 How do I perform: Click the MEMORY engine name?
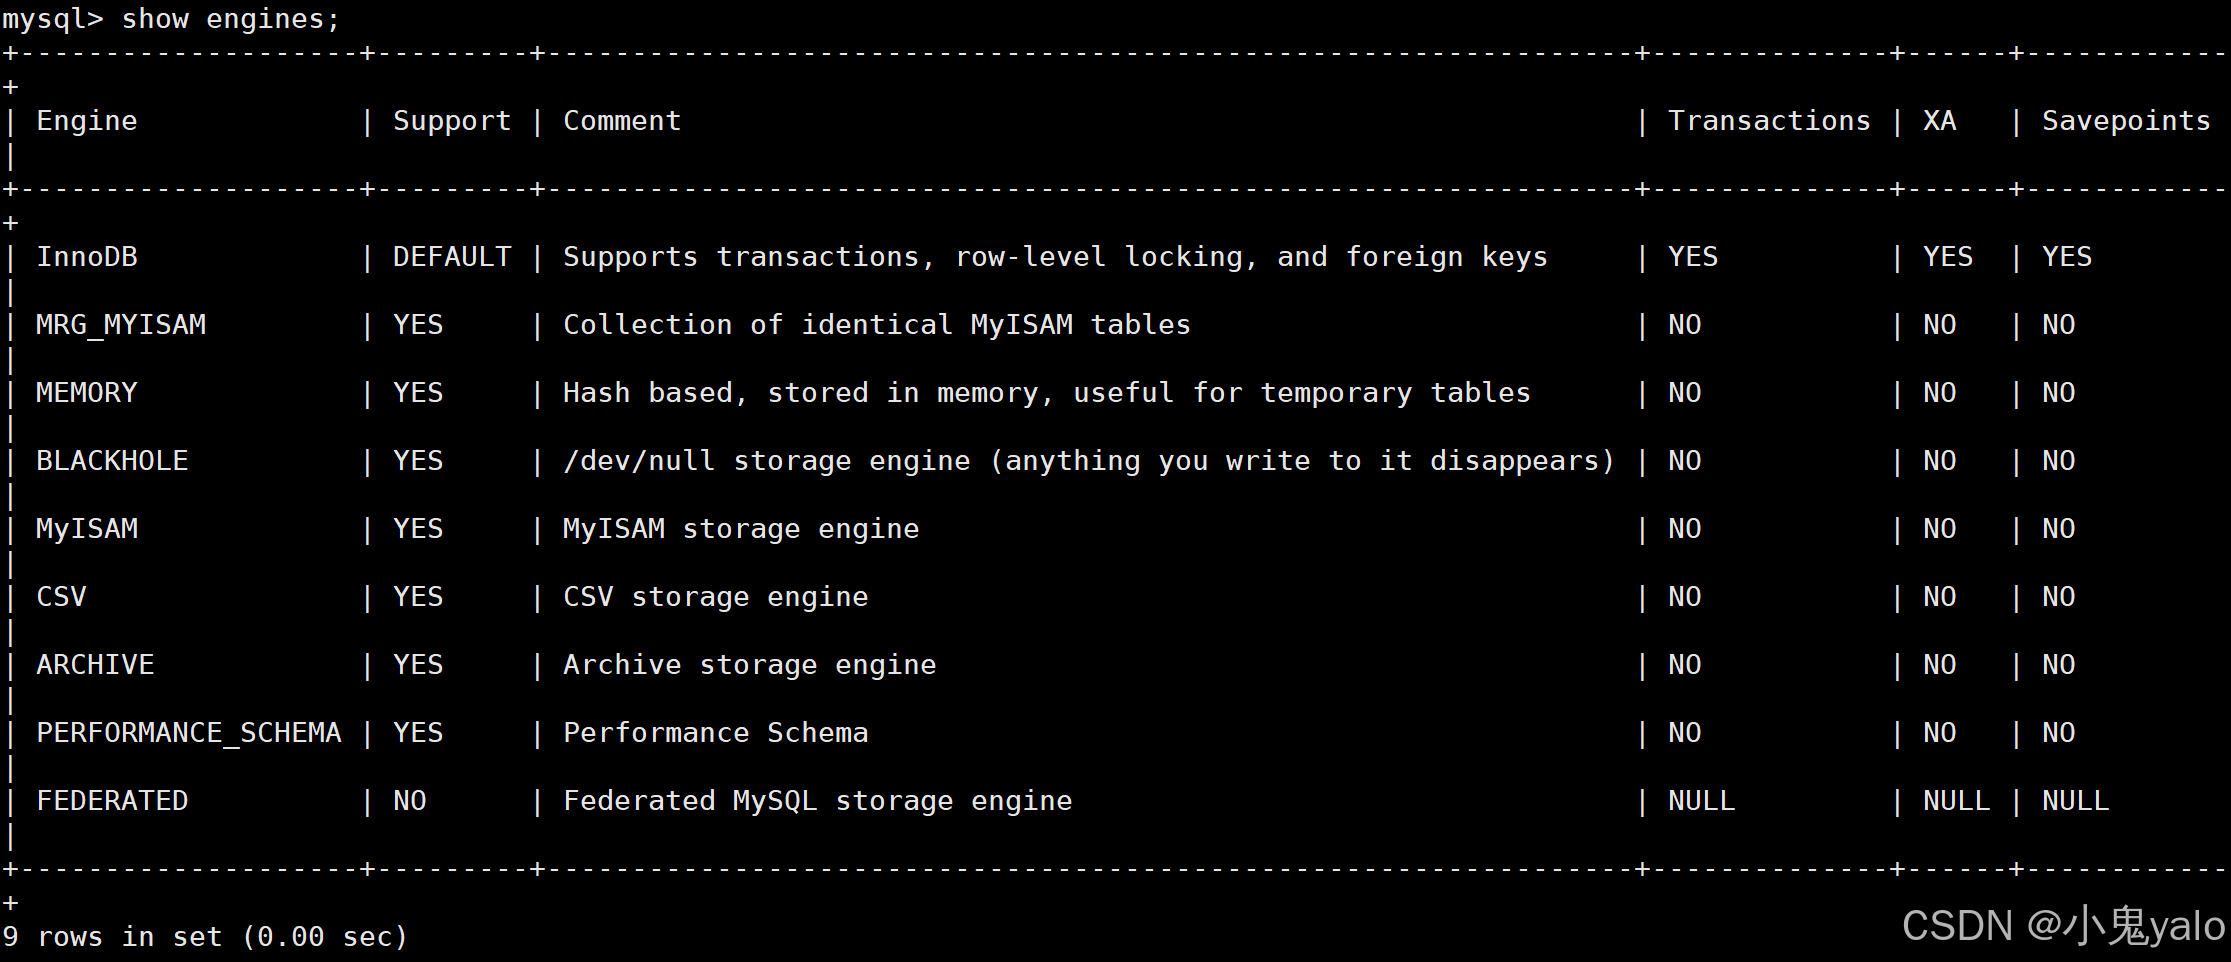87,393
